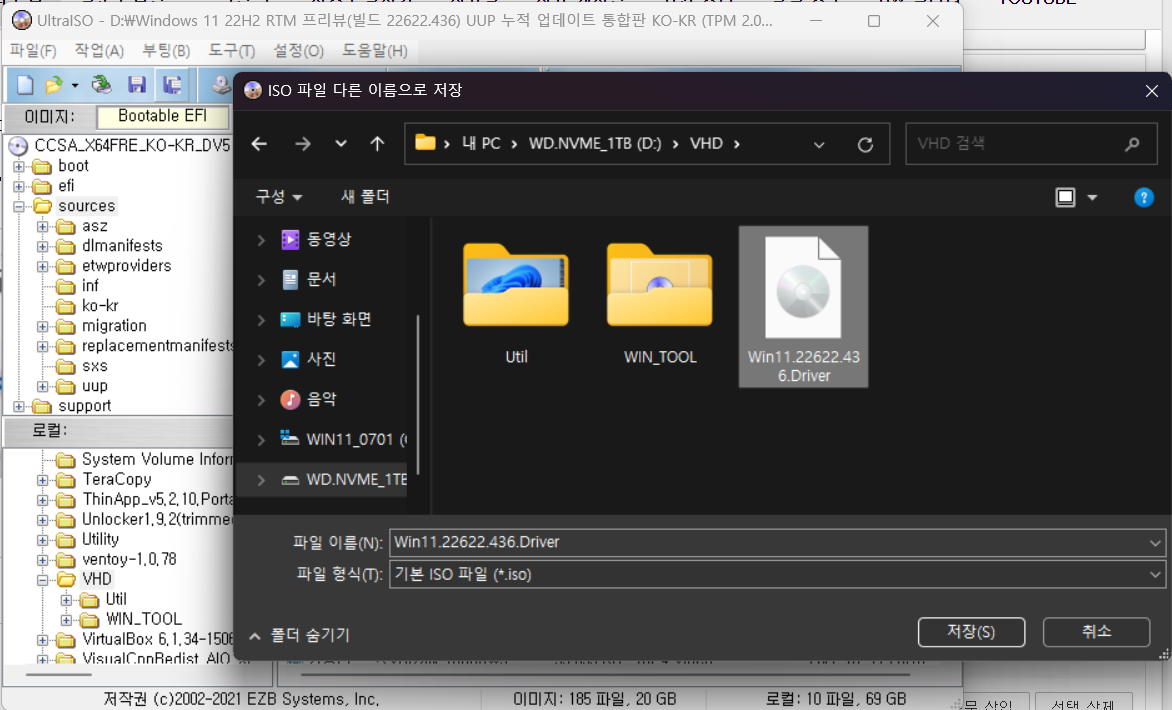Click the view layout icon
Image resolution: width=1172 pixels, height=710 pixels.
(x=1065, y=197)
